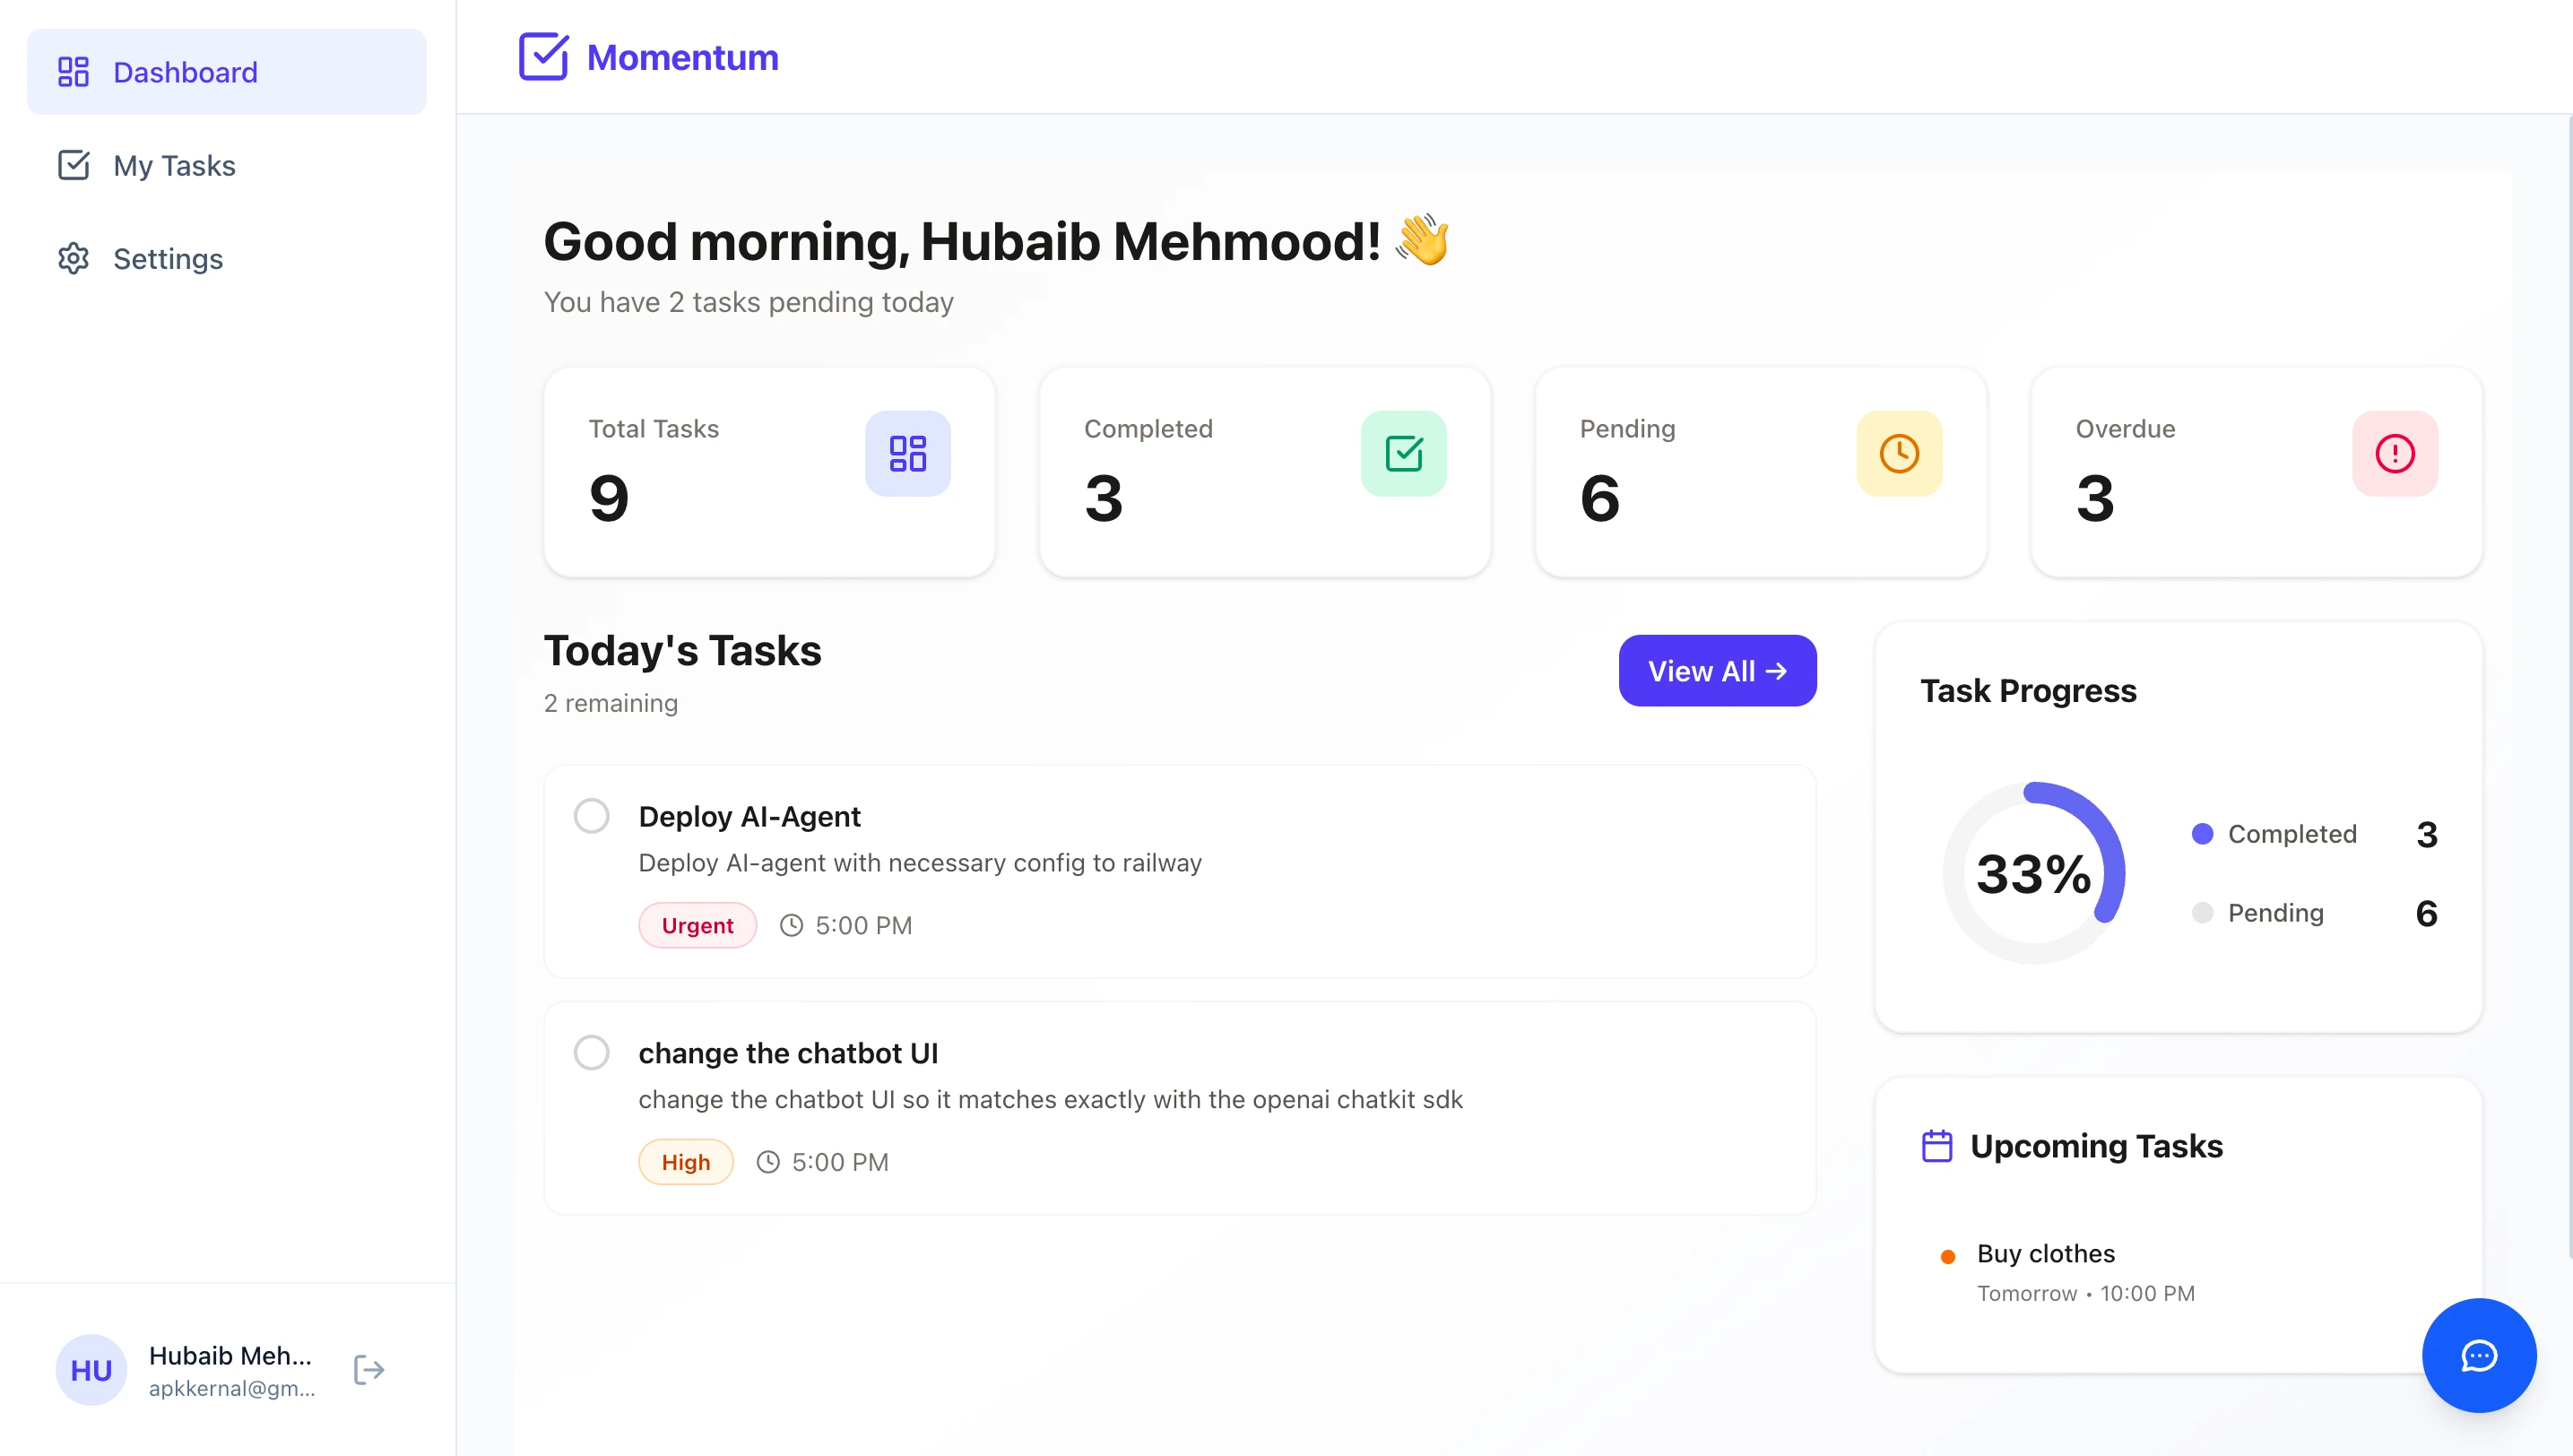
Task: Click the red Overdue alert icon
Action: coord(2394,453)
